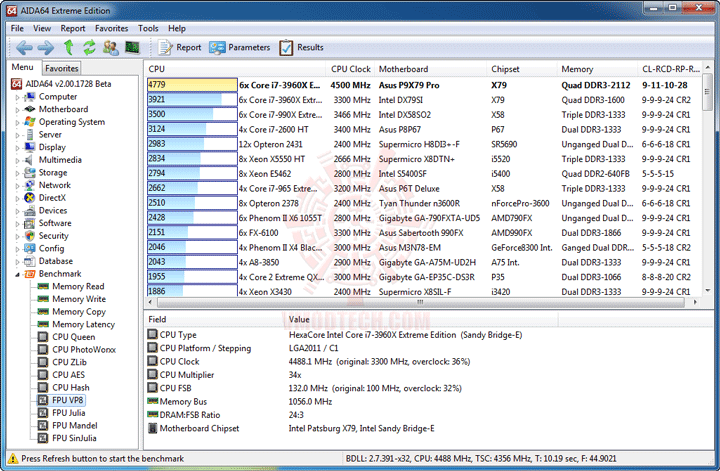
Task: Sort results by CPU Clock column header
Action: click(x=350, y=69)
